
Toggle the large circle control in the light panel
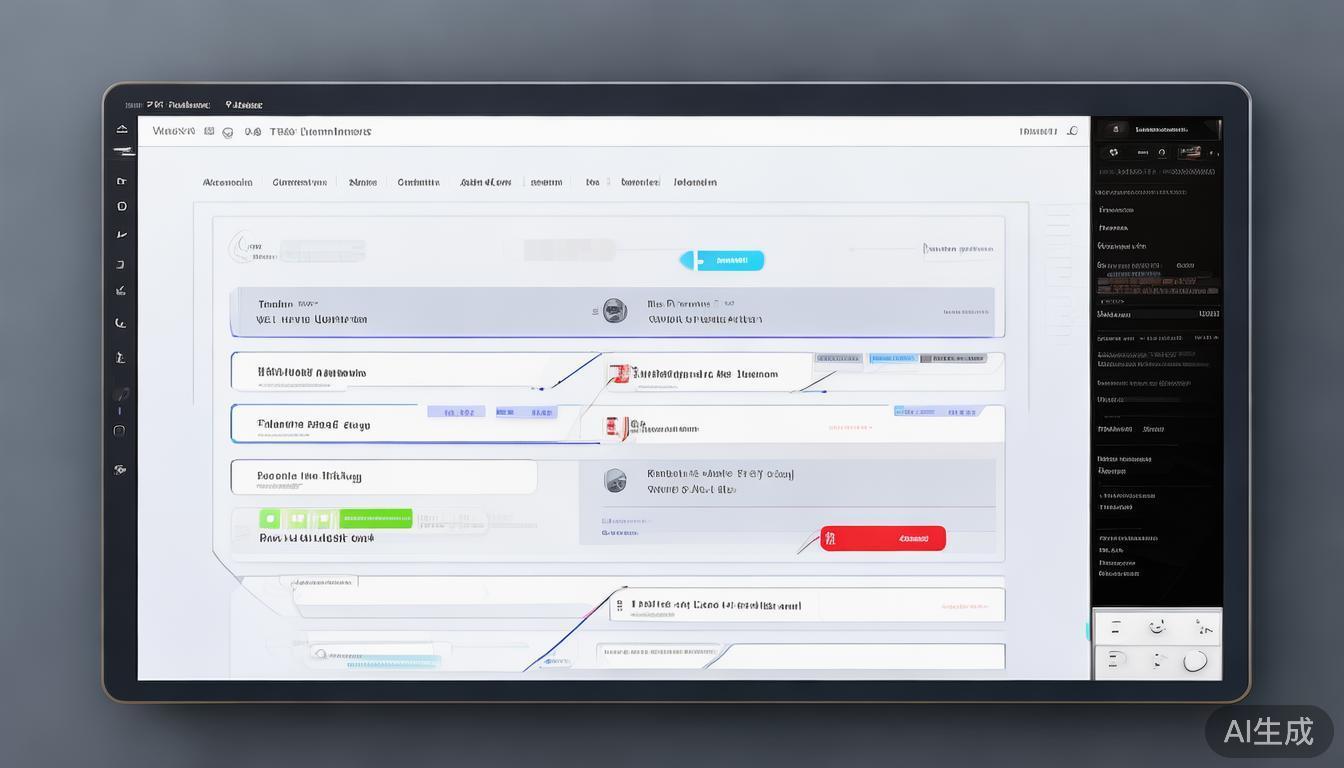coord(1195,661)
